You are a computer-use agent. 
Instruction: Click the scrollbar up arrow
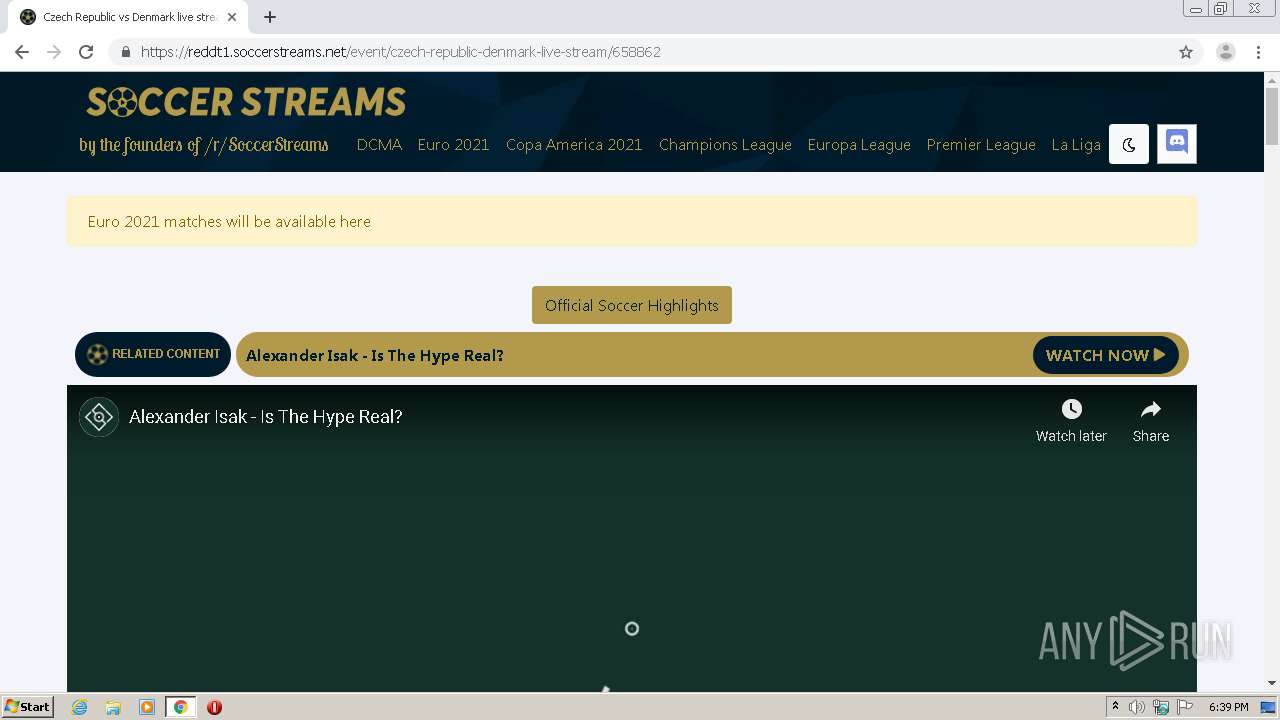[1272, 79]
